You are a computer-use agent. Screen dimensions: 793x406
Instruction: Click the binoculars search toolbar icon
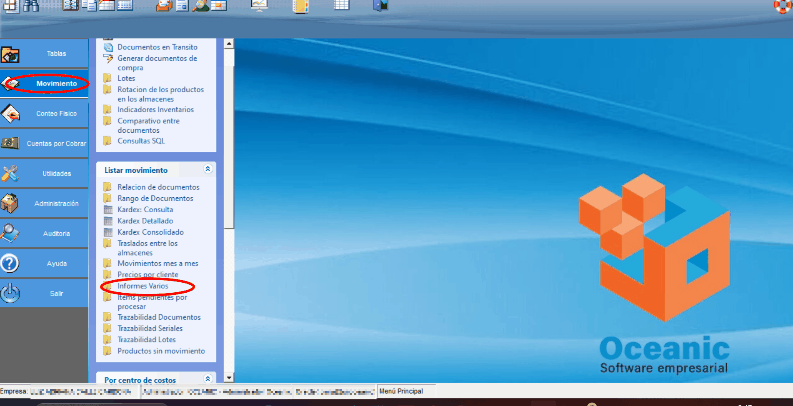[x=31, y=6]
